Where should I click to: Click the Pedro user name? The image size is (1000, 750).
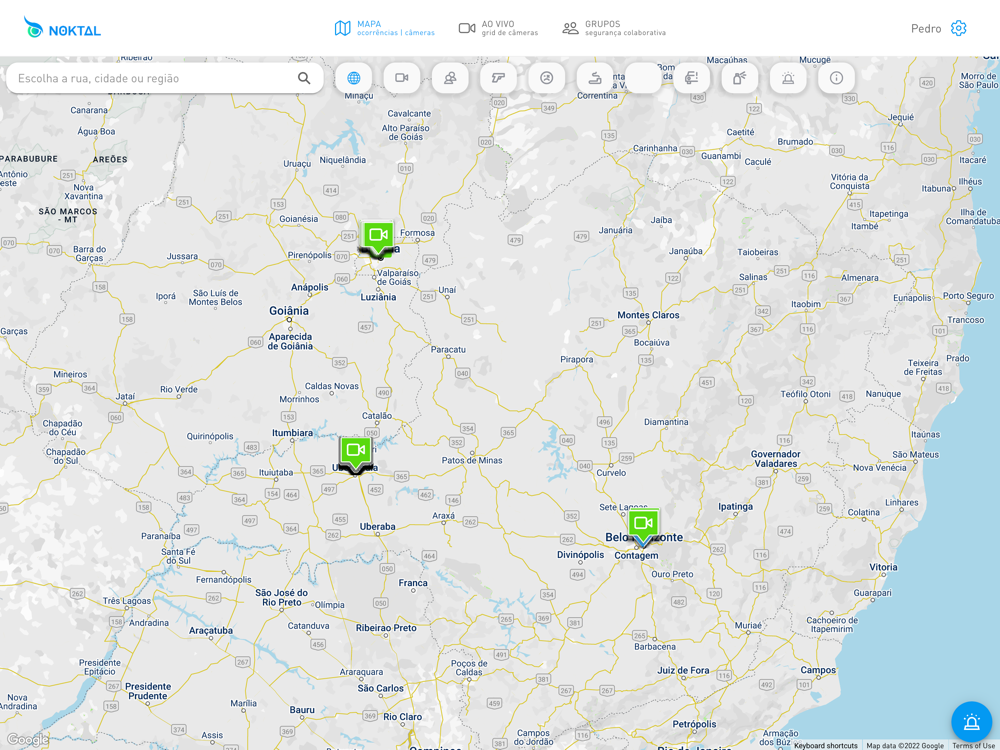[x=925, y=28]
